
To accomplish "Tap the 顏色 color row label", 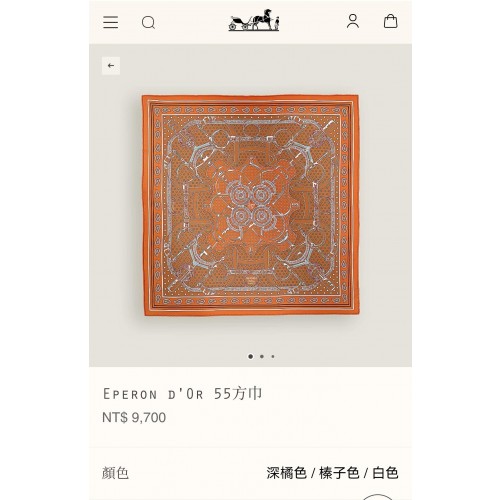I will pos(115,473).
